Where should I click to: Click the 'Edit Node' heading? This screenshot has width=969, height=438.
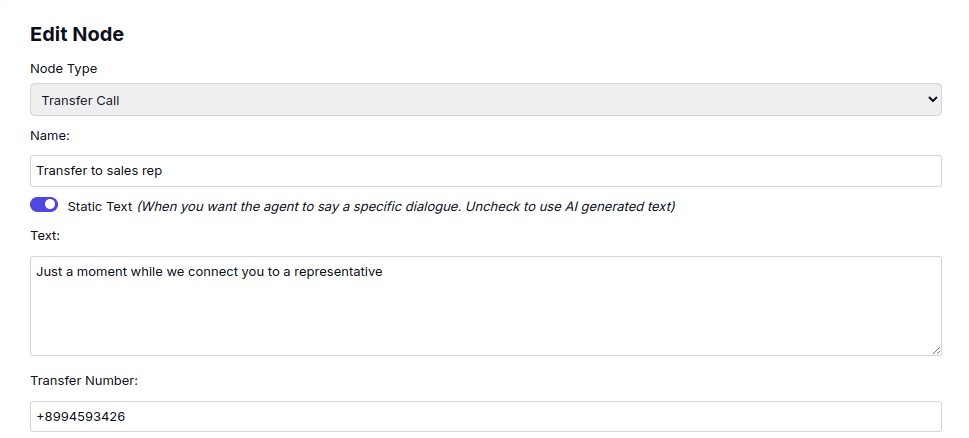(x=77, y=34)
